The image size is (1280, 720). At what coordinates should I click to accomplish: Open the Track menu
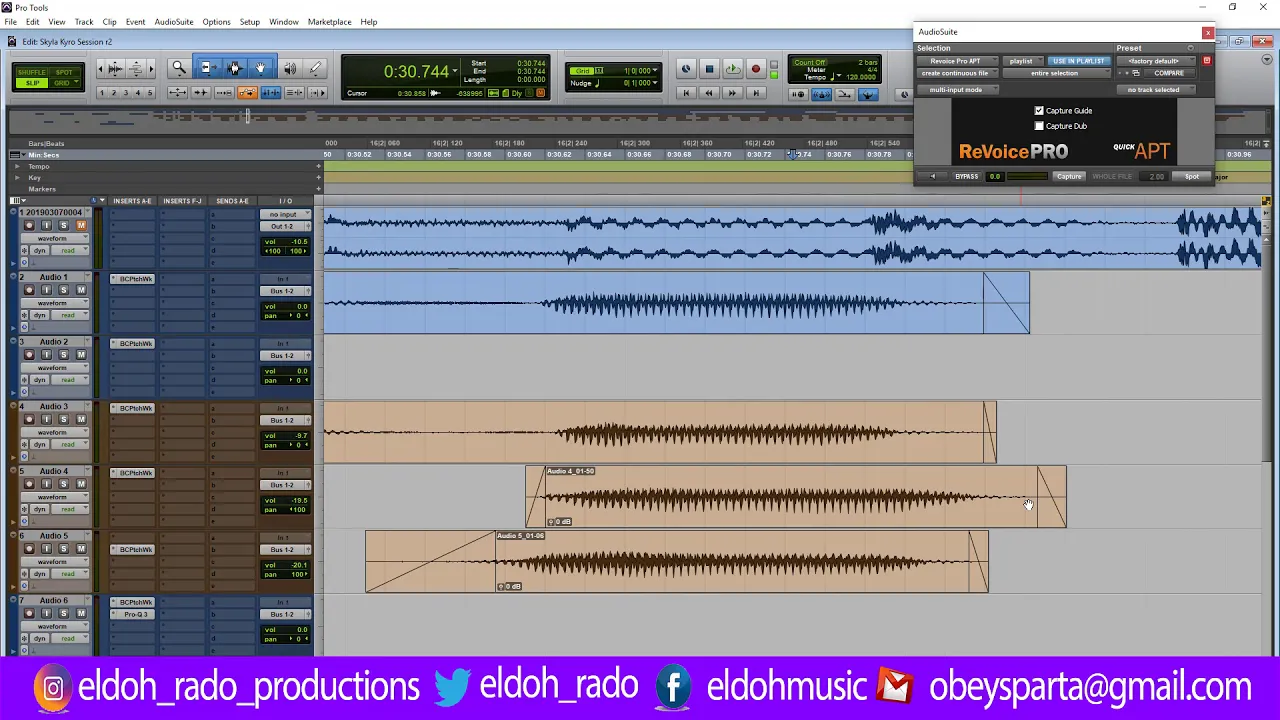[84, 22]
